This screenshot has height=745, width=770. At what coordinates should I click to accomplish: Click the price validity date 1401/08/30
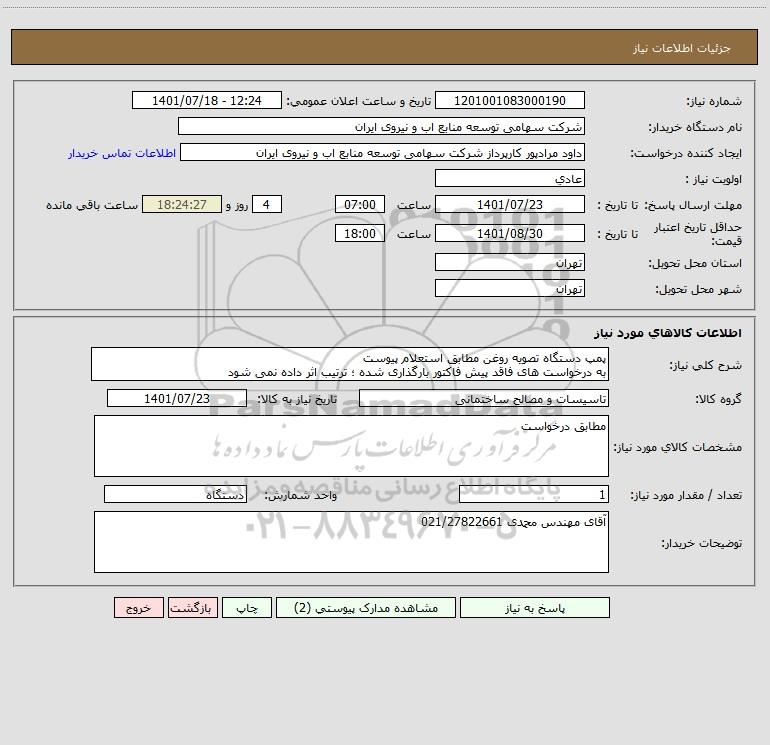tap(510, 233)
